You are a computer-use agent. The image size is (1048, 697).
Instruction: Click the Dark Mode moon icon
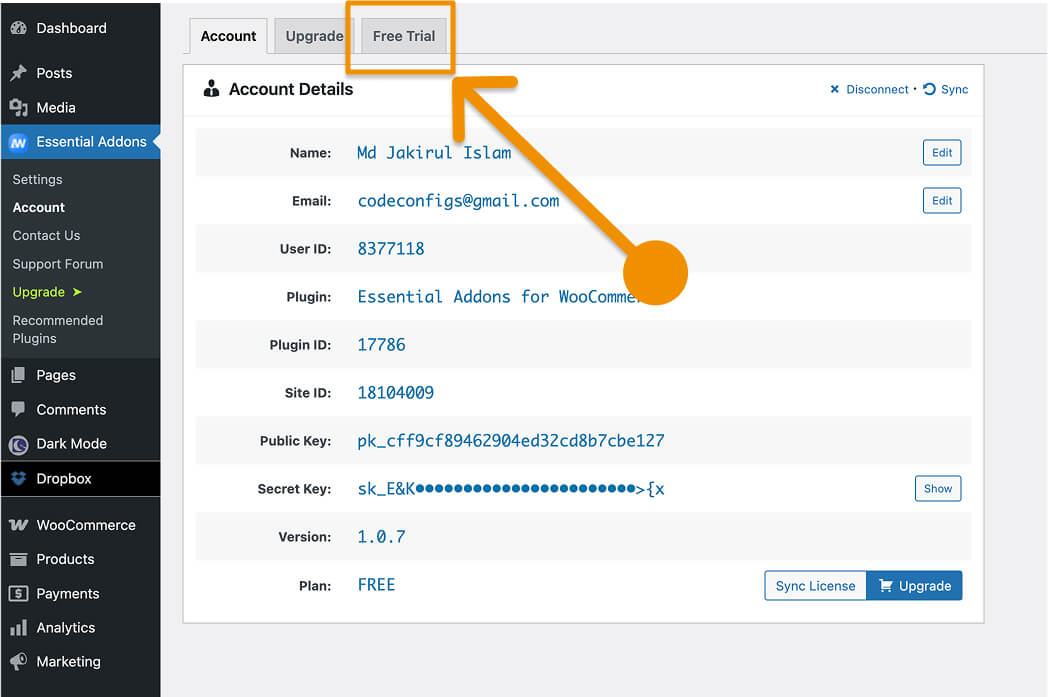[19, 444]
